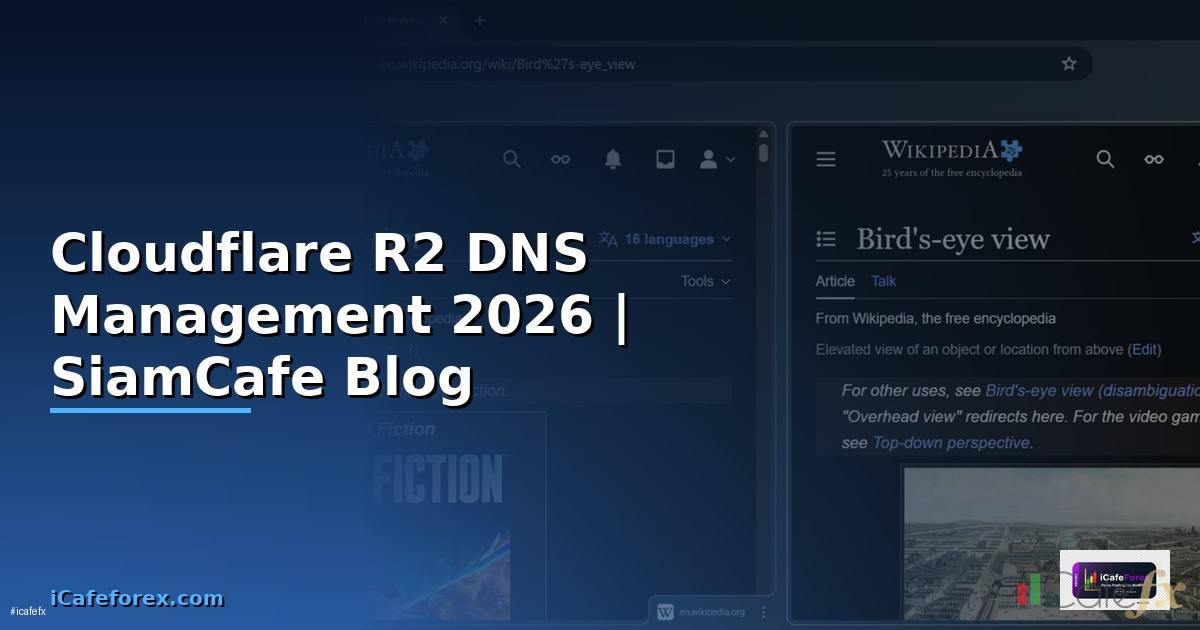Switch to the Talk tab
The height and width of the screenshot is (630, 1200).
point(884,281)
